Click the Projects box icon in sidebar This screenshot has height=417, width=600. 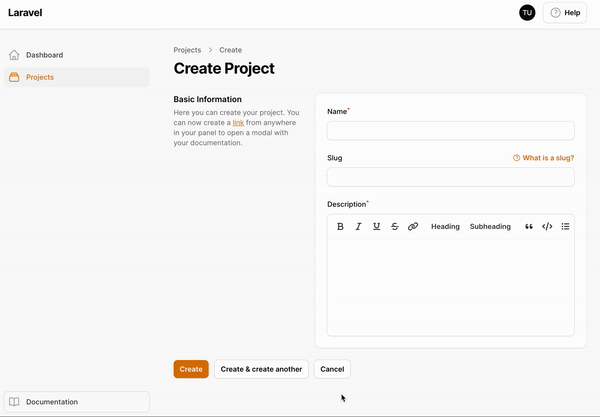14,77
